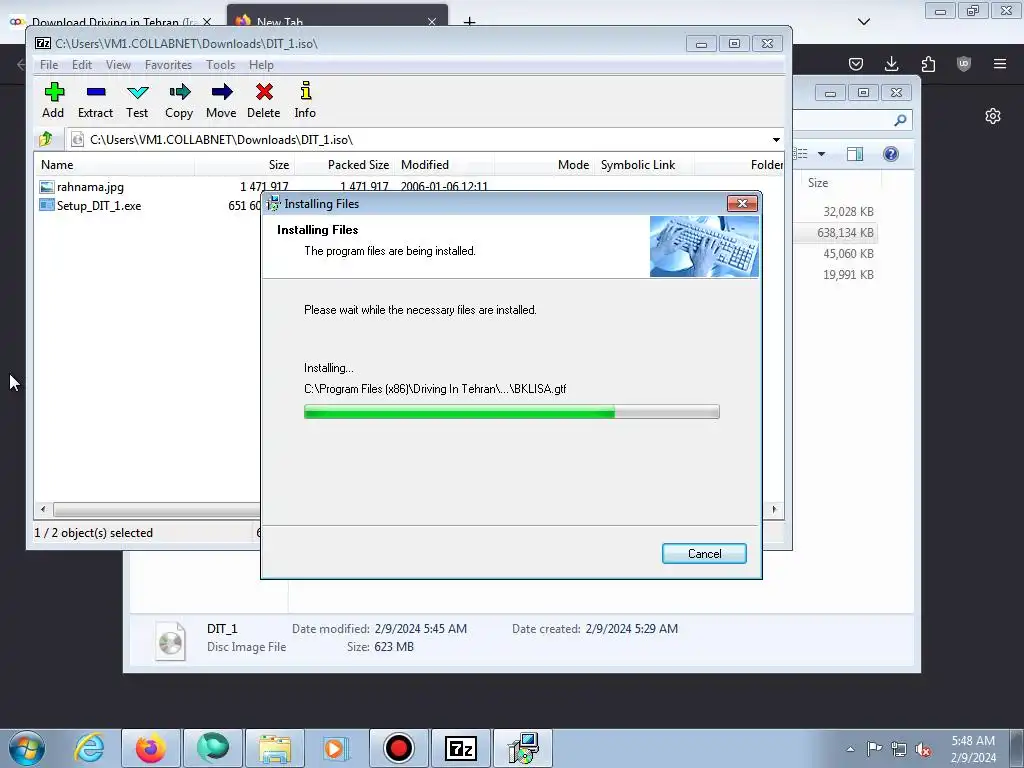The width and height of the screenshot is (1024, 768).
Task: Toggle the Explorer preview pane icon
Action: (x=855, y=153)
